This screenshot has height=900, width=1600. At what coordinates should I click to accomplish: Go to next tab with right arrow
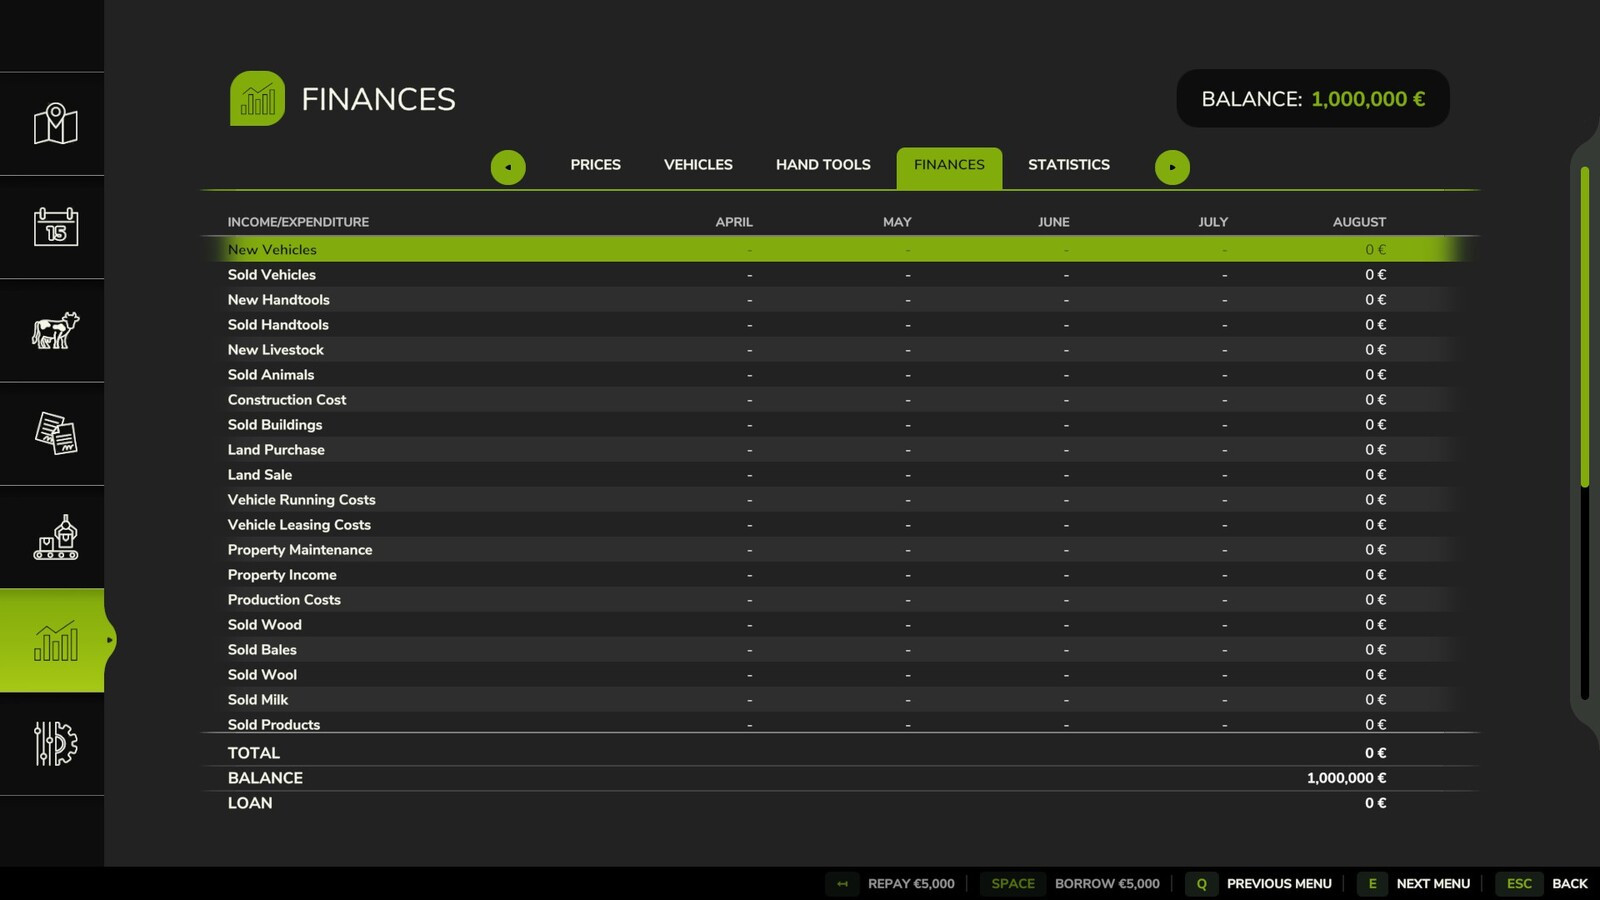(x=1172, y=167)
